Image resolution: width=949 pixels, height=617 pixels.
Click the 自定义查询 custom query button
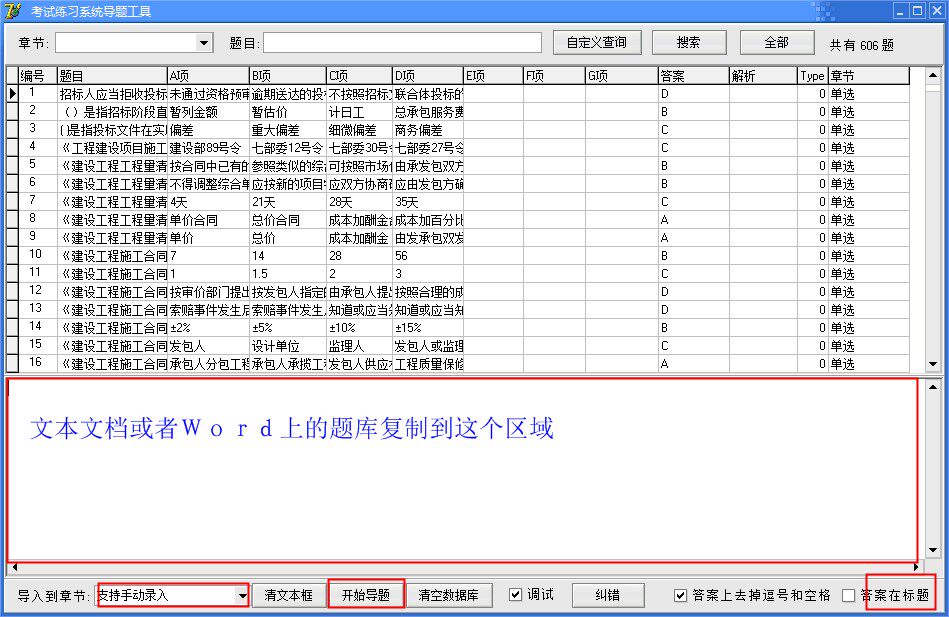[597, 42]
